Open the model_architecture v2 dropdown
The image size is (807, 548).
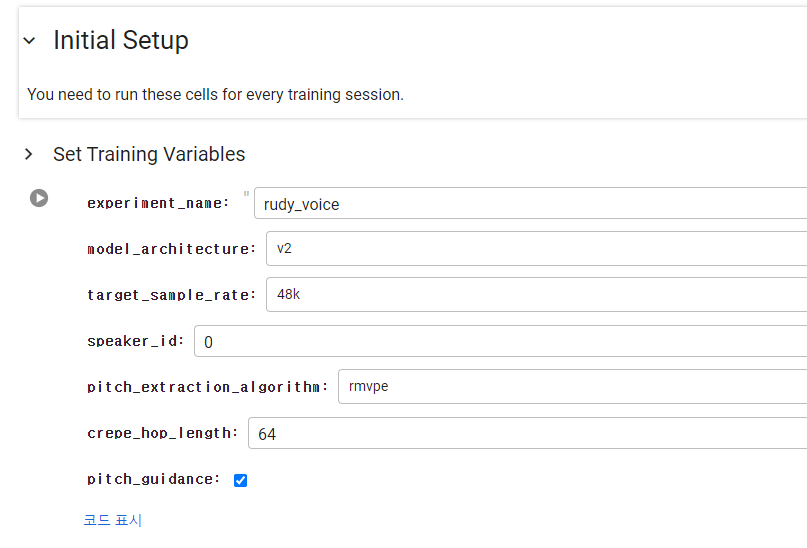(x=535, y=249)
